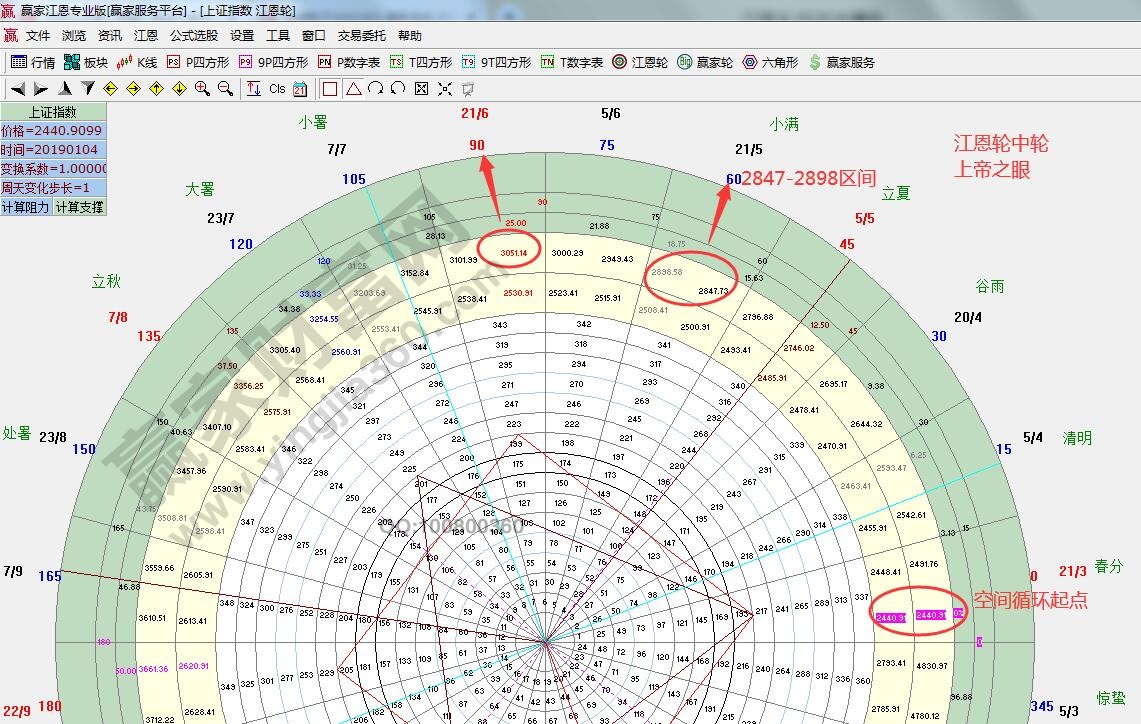Viewport: 1141px width, 724px height.
Task: Open the 21 calendar icon tool
Action: click(300, 88)
